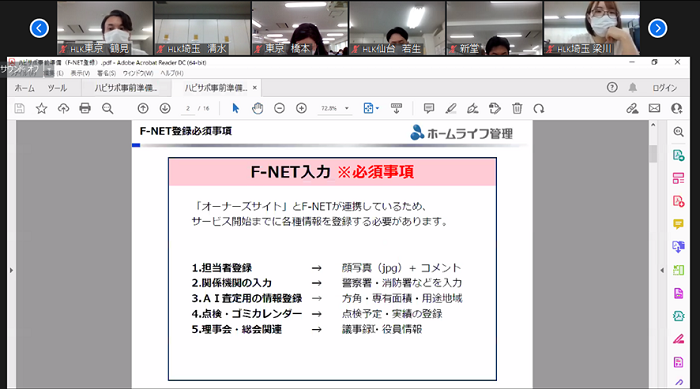
Task: Select the highlighter pen tool
Action: pyautogui.click(x=451, y=108)
